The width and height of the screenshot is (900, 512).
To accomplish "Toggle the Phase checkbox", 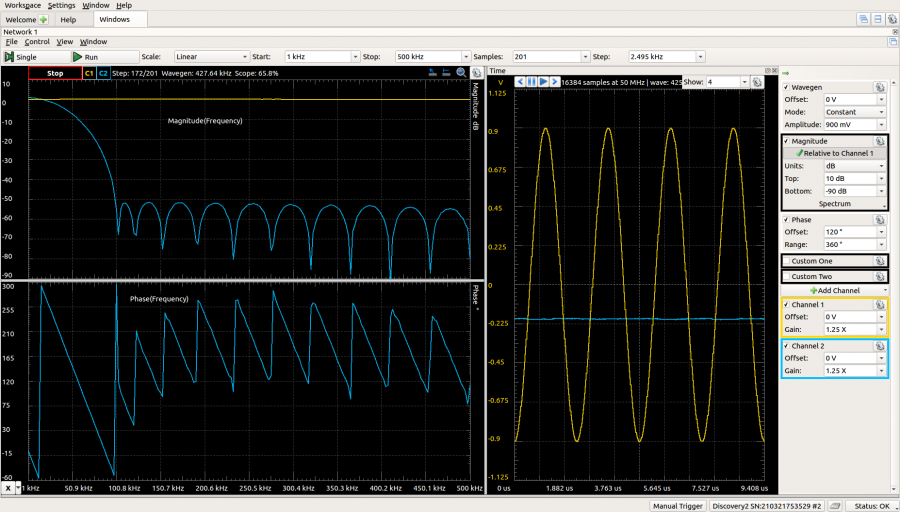I will tap(786, 220).
